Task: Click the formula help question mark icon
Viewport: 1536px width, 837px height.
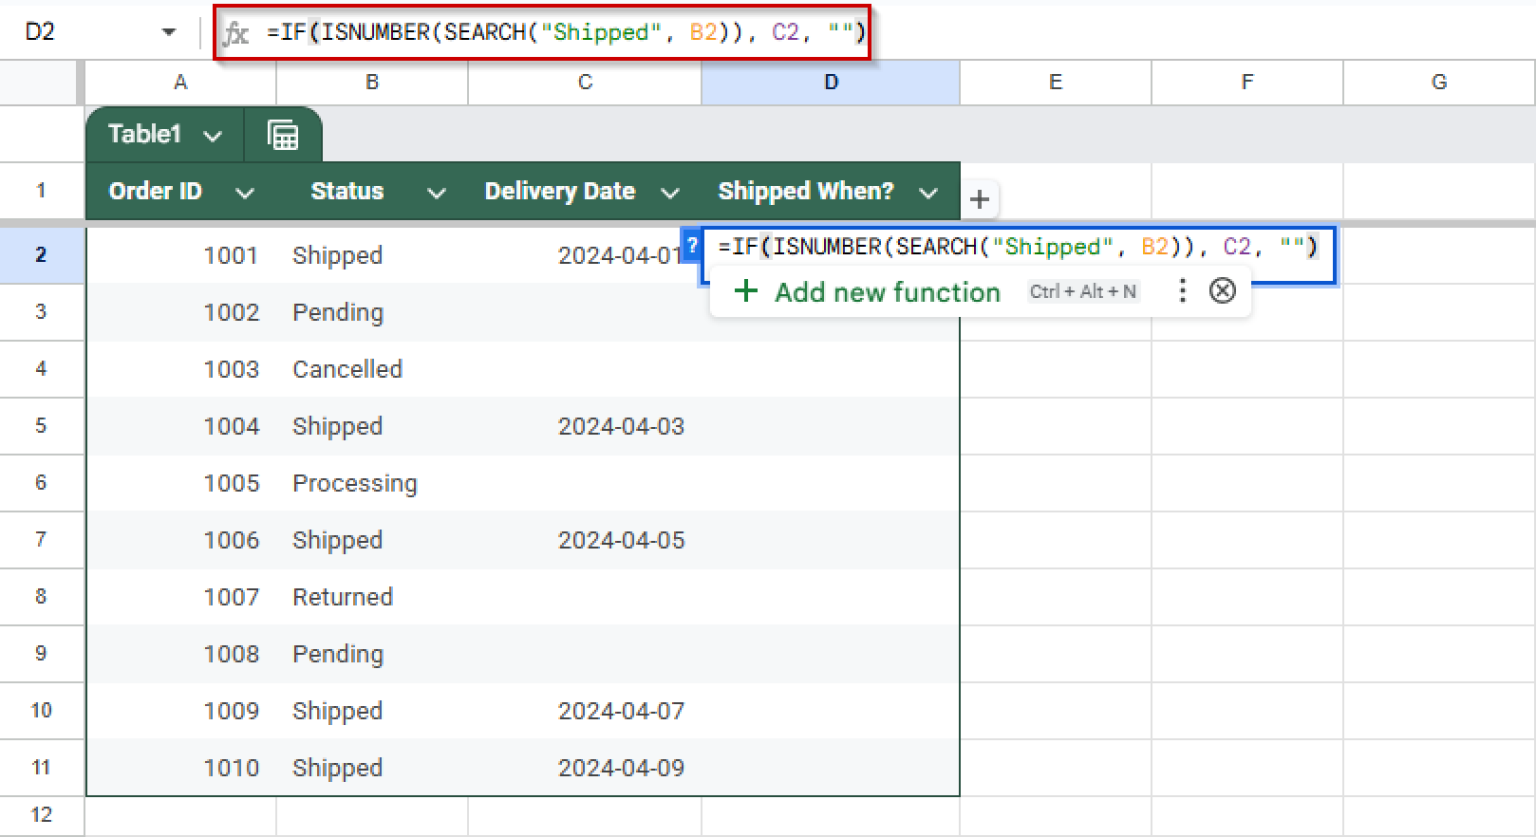Action: point(693,245)
